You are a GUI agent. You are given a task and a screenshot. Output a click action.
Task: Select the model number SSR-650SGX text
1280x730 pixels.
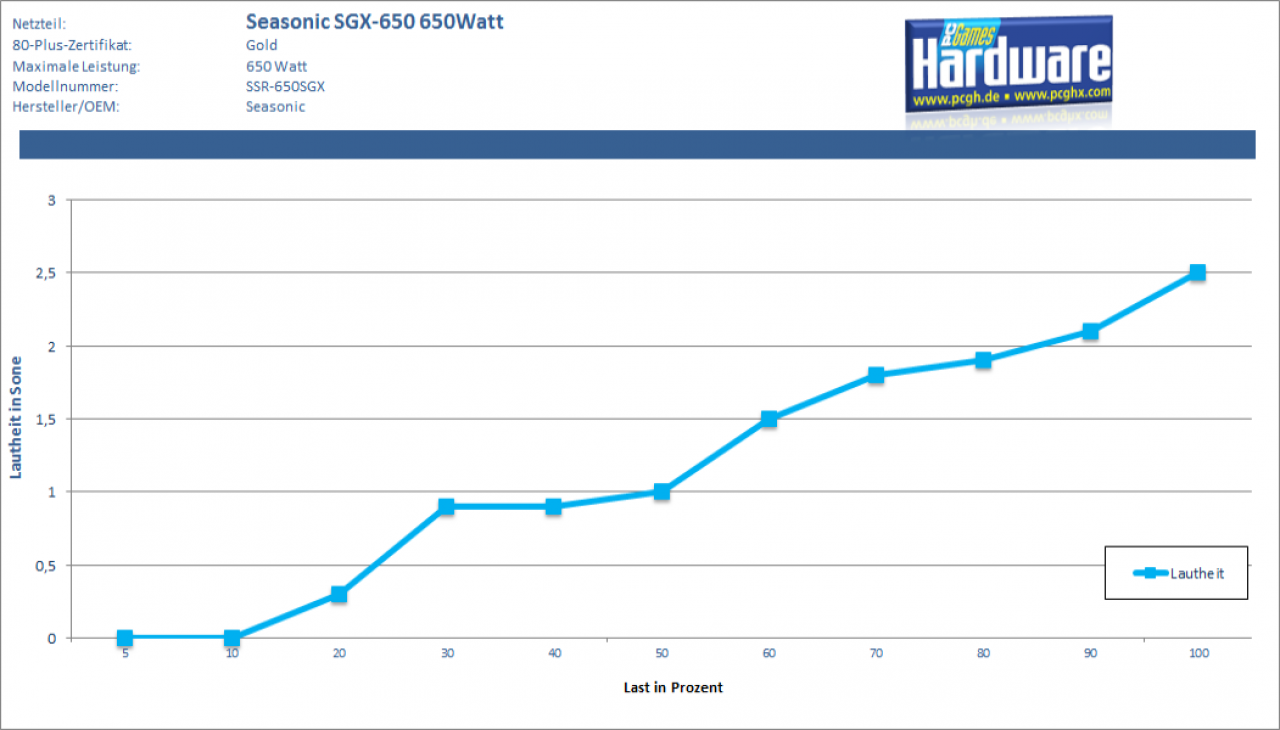tap(285, 86)
